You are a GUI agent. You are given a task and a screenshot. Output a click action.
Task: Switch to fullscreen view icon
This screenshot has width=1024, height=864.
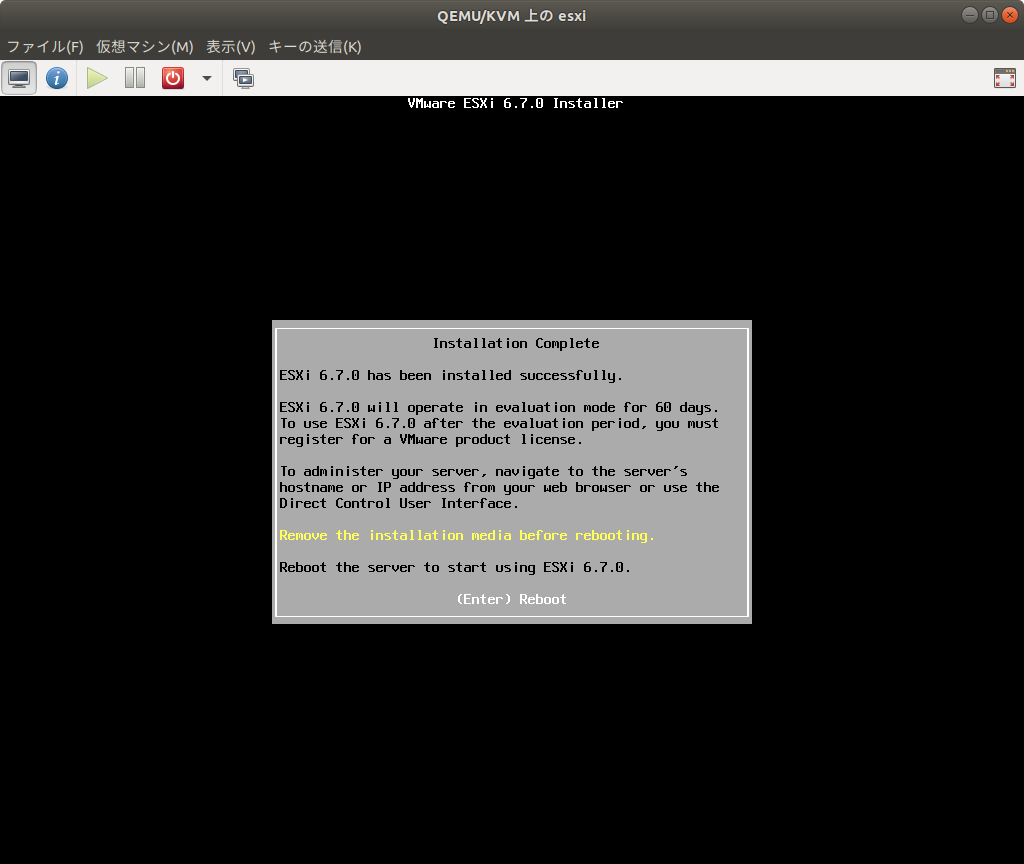[1004, 78]
